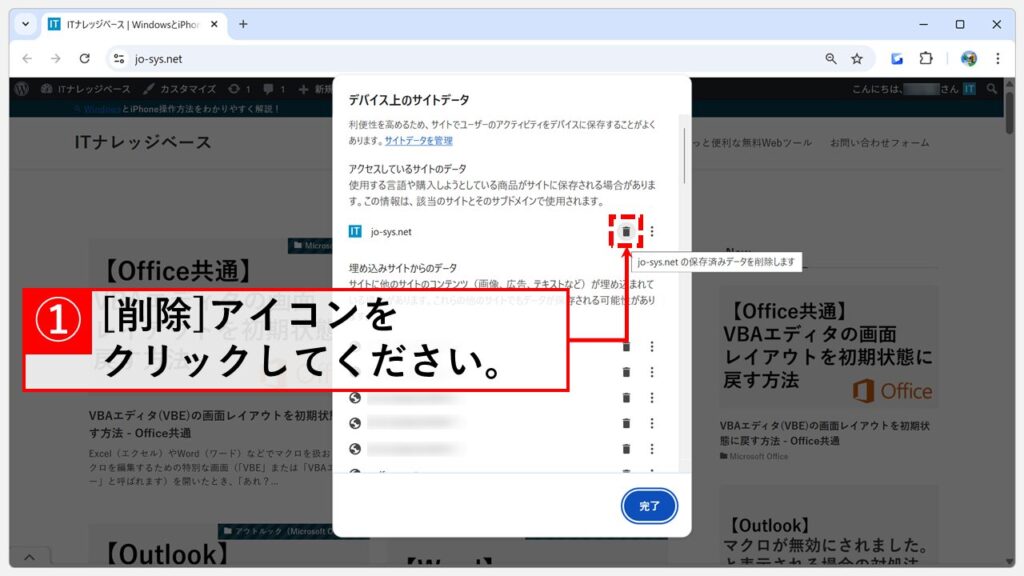Image resolution: width=1024 pixels, height=576 pixels.
Task: Open the サイトデータを管理 link
Action: [419, 140]
